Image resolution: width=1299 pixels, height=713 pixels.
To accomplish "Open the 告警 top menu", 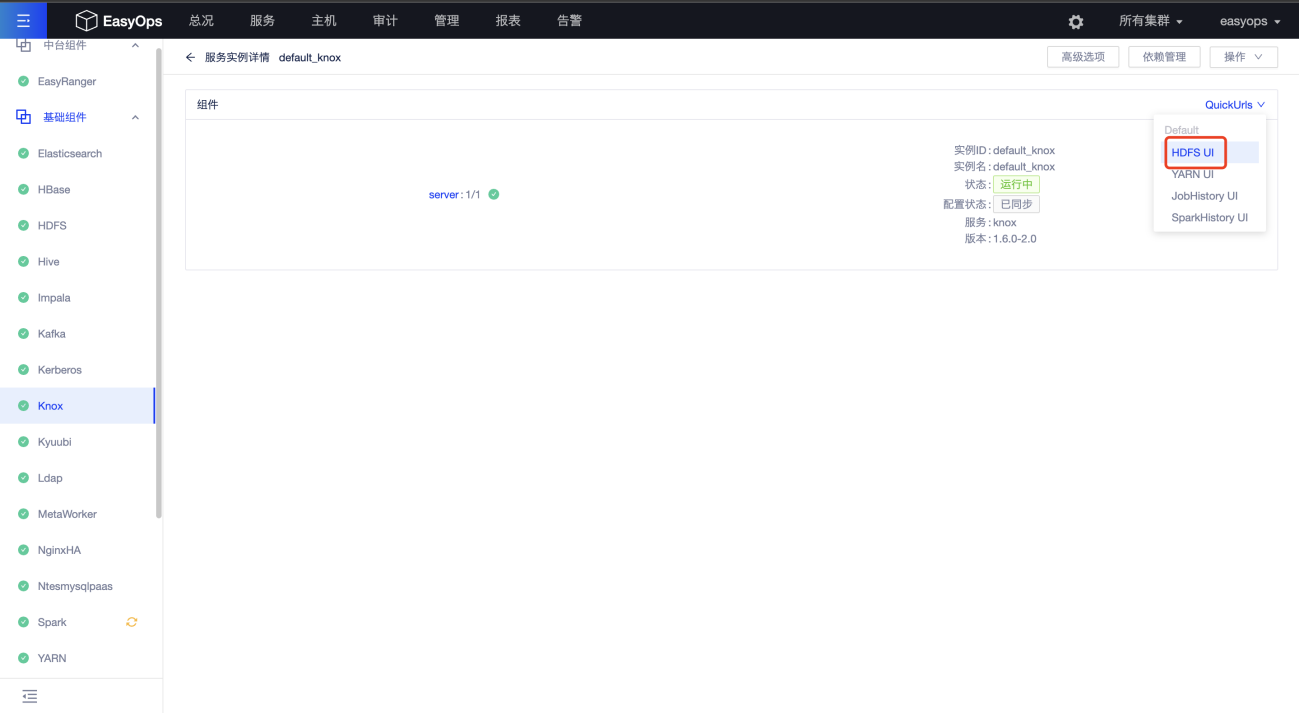I will click(x=569, y=21).
